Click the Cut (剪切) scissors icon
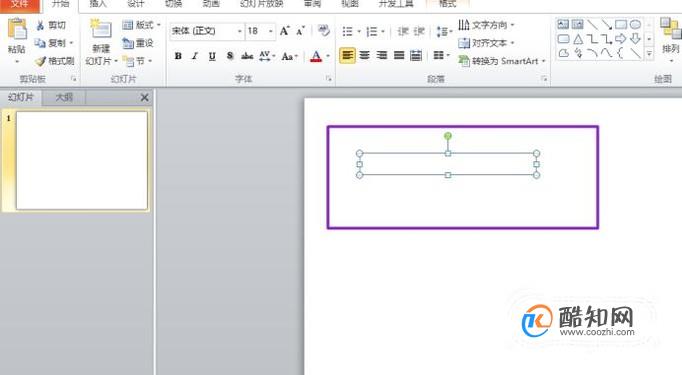This screenshot has height=375, width=682. [x=40, y=25]
